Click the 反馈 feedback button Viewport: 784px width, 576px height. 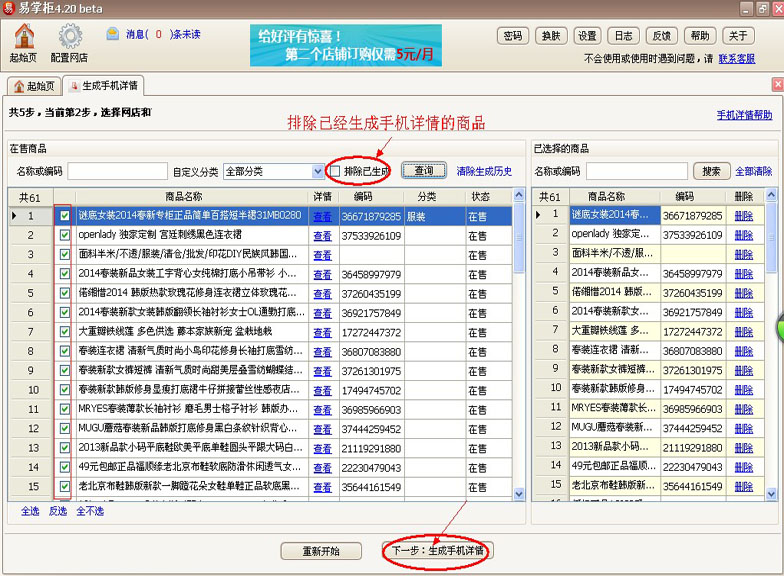coord(662,36)
